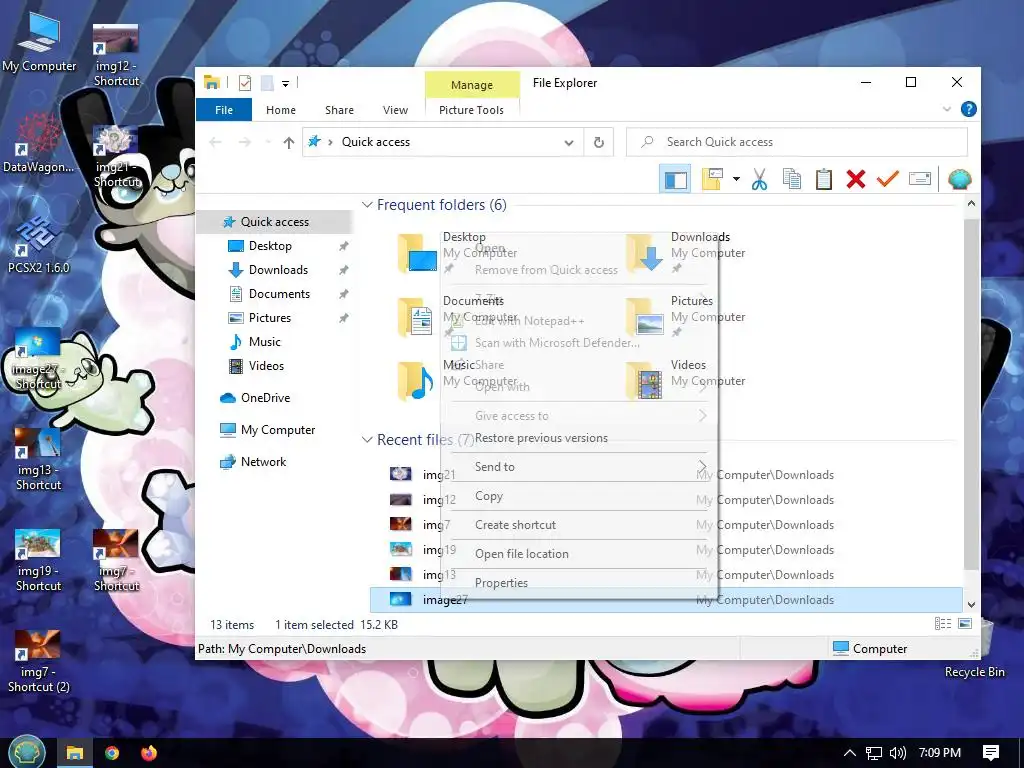Open the Recycle Bin desktop icon
The width and height of the screenshot is (1024, 768).
[974, 649]
